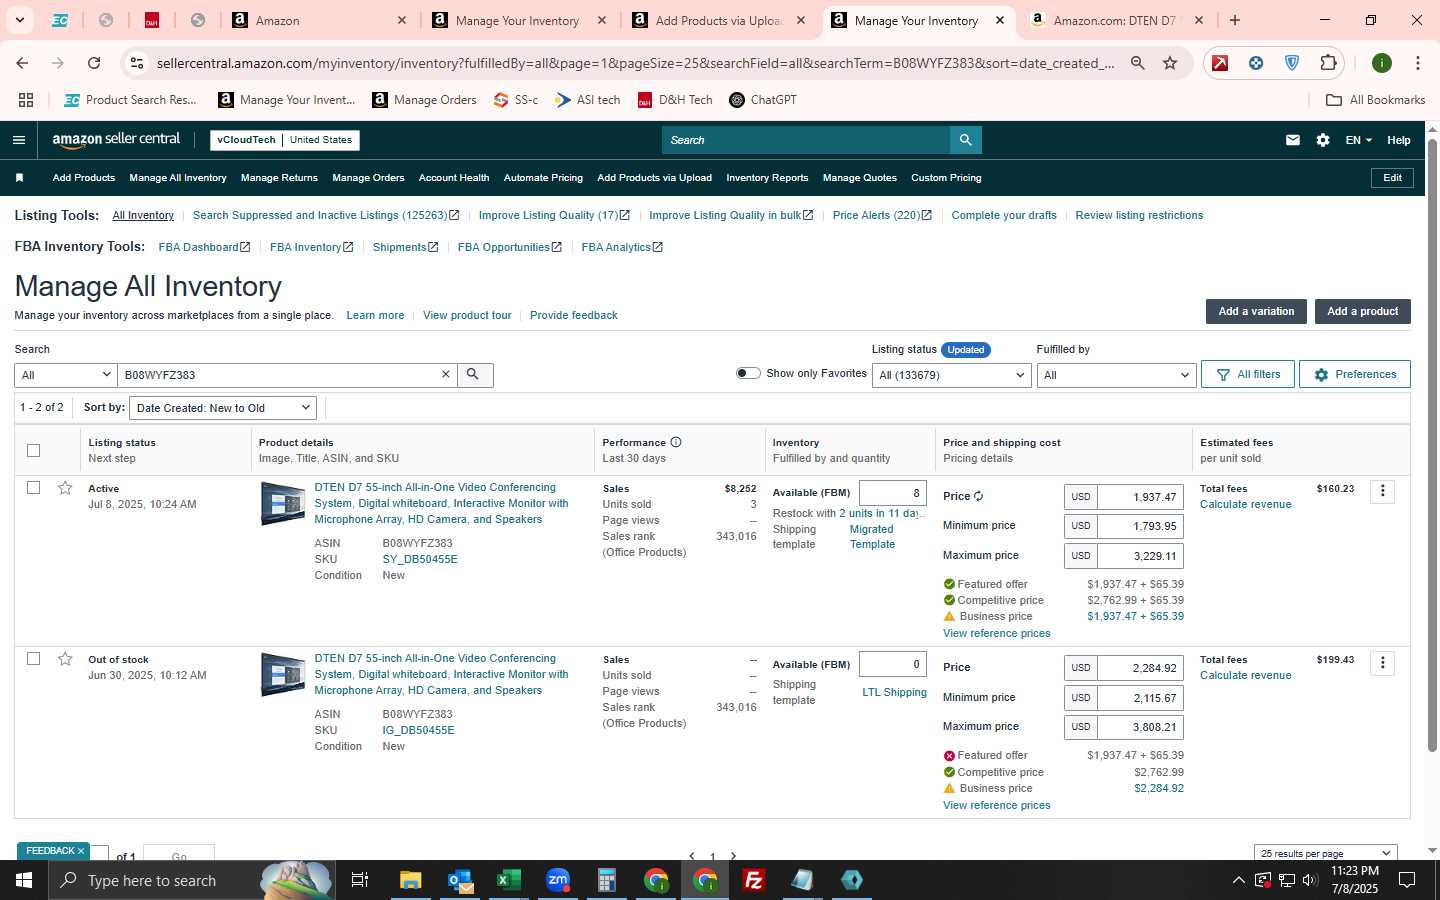Open Manage Returns in nav bar
The image size is (1440, 900).
(279, 178)
